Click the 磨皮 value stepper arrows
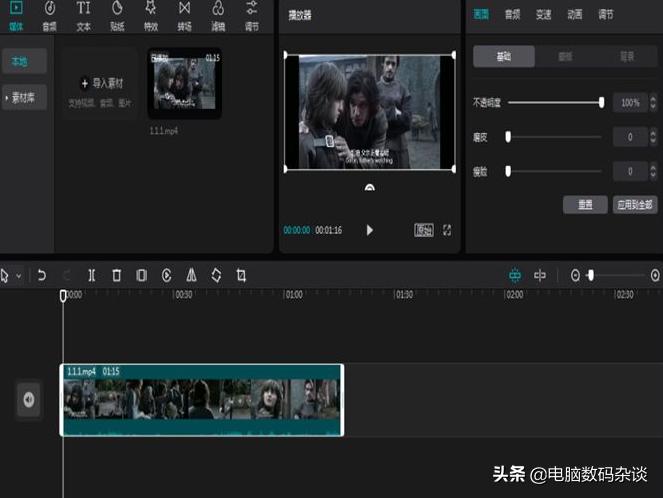Screen dimensions: 663x498 click(653, 137)
